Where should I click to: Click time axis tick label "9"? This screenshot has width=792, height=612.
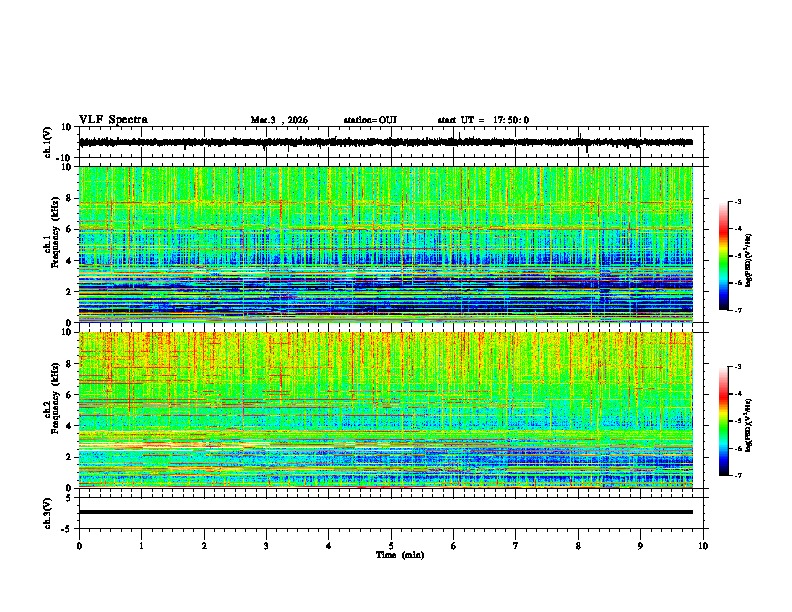click(640, 546)
